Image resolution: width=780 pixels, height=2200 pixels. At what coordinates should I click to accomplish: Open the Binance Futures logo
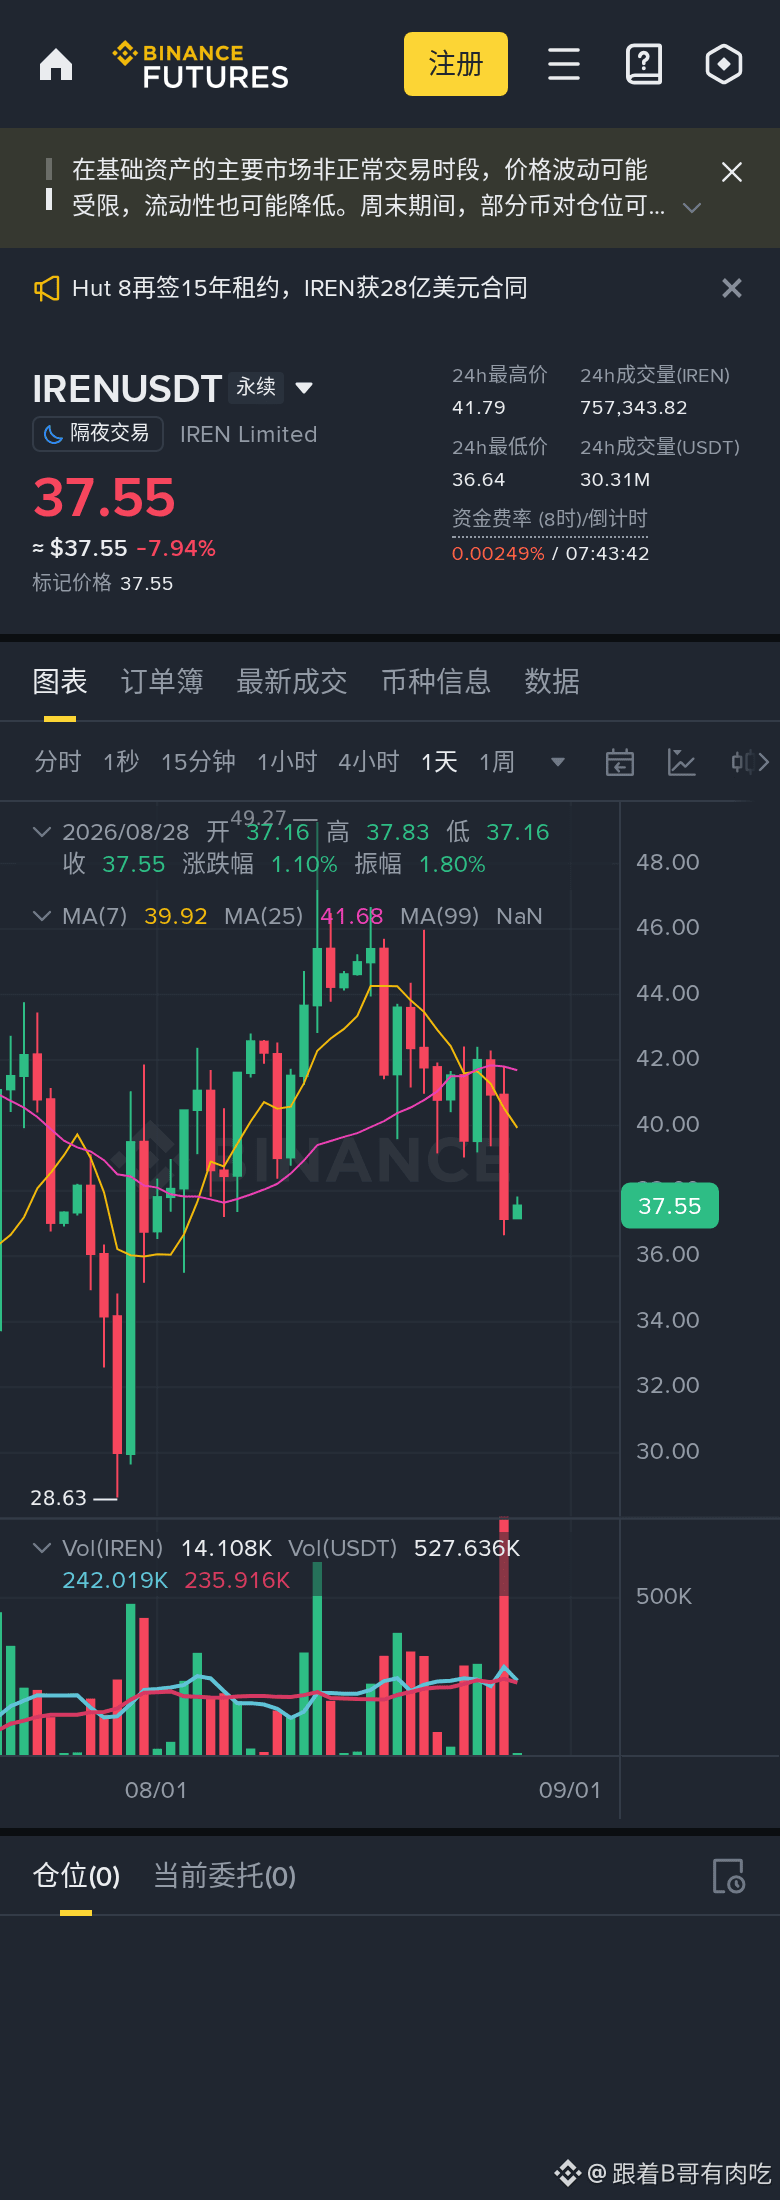coord(201,66)
